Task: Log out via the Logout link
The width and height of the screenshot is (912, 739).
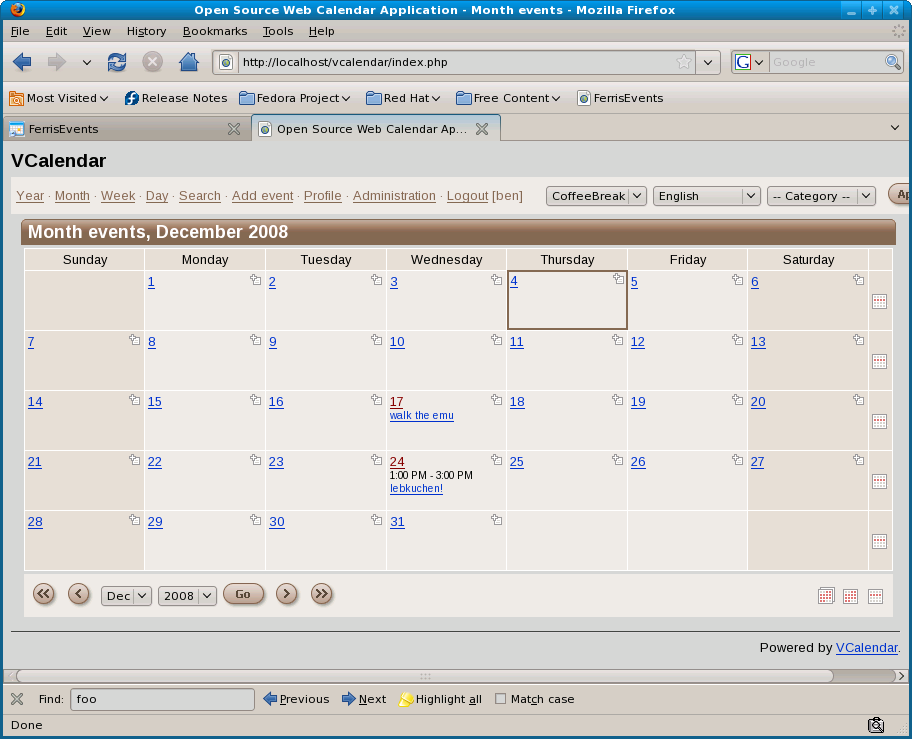Action: click(468, 196)
